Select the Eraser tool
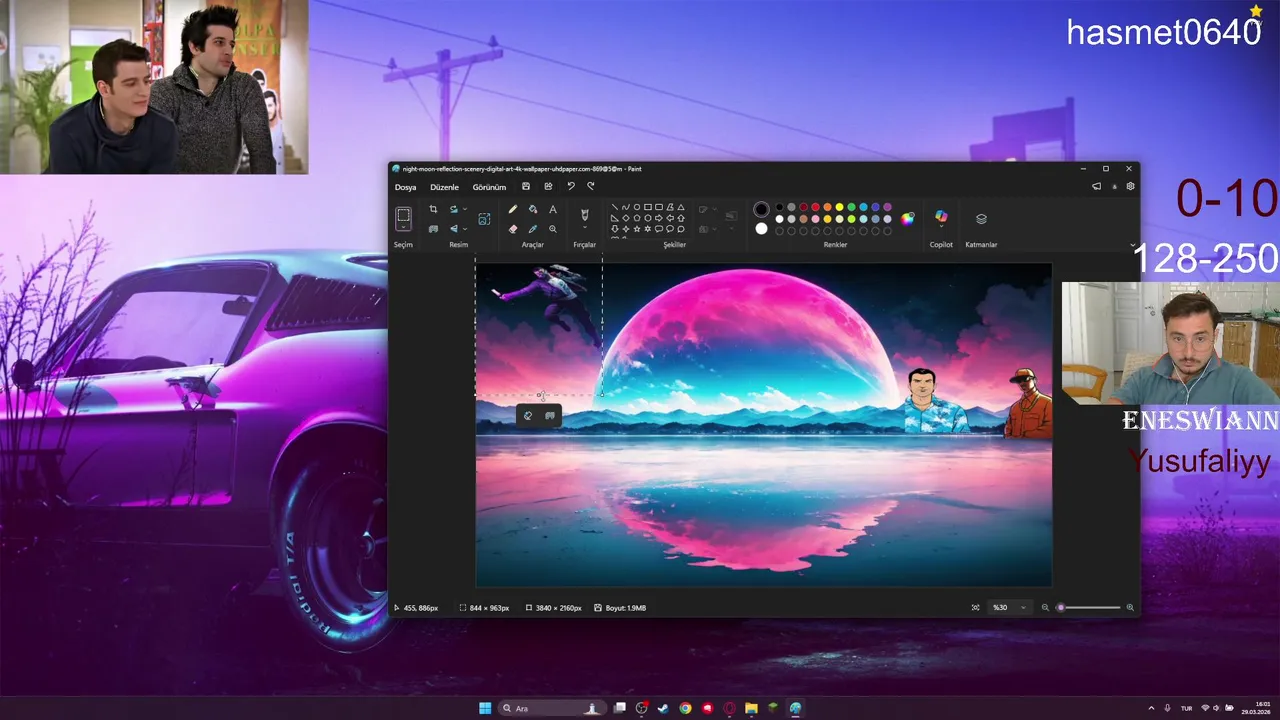This screenshot has width=1280, height=720. [513, 229]
